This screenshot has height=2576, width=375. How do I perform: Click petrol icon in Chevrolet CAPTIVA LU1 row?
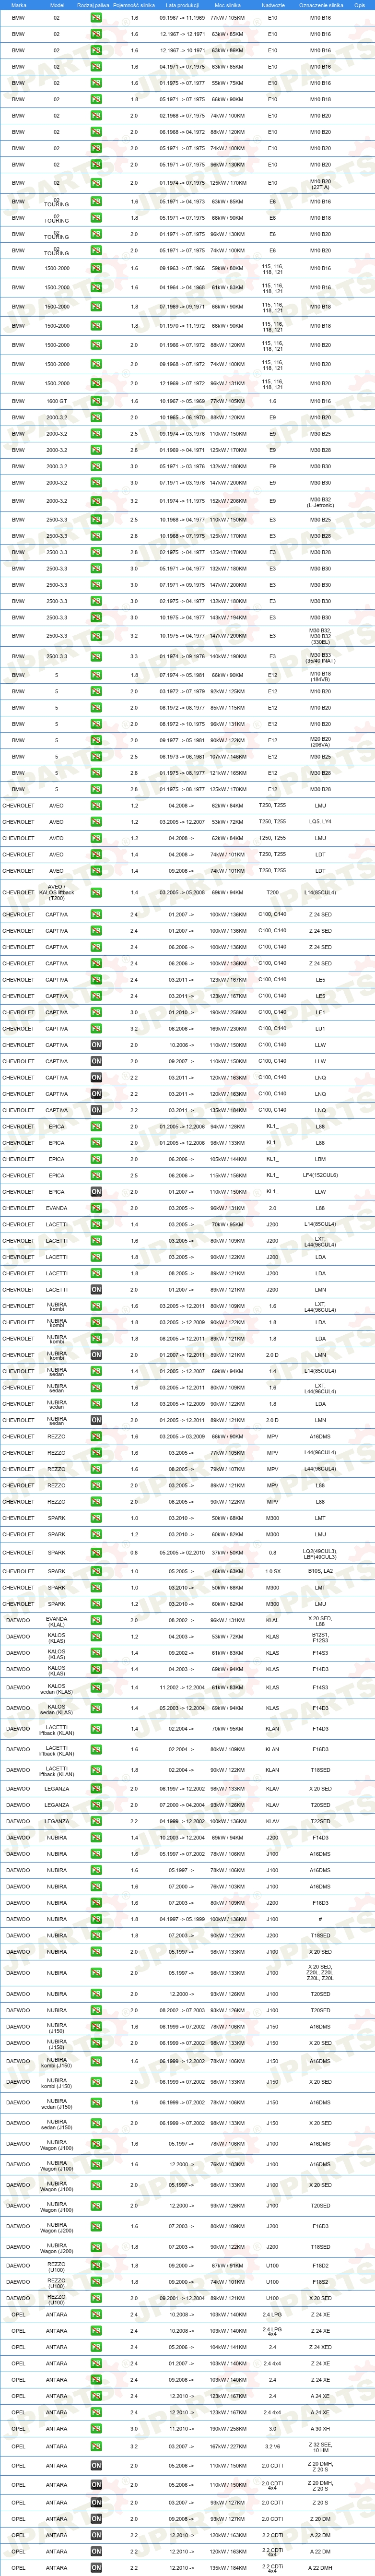96,1028
